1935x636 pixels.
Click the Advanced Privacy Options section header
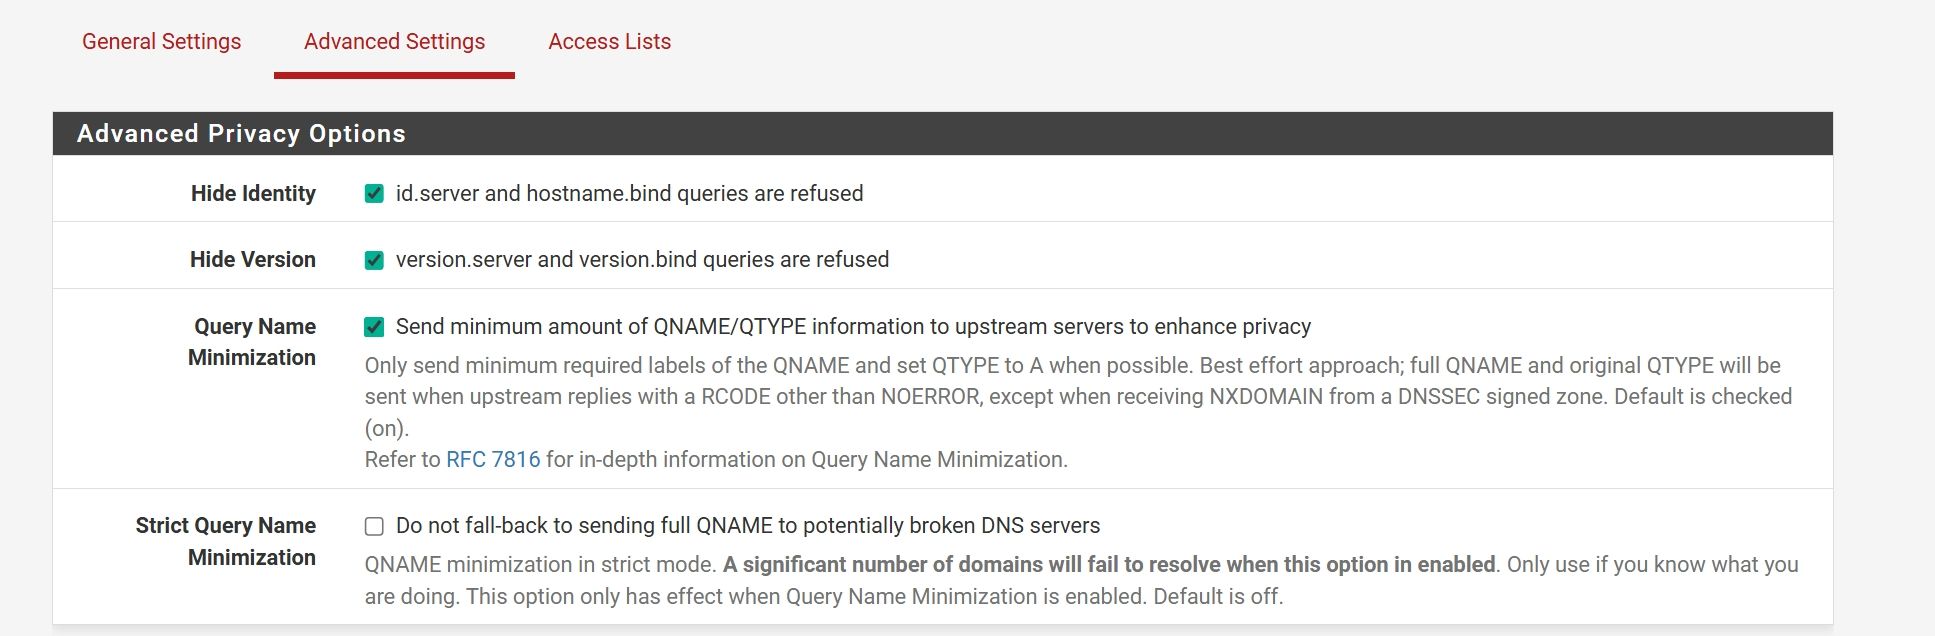point(241,134)
